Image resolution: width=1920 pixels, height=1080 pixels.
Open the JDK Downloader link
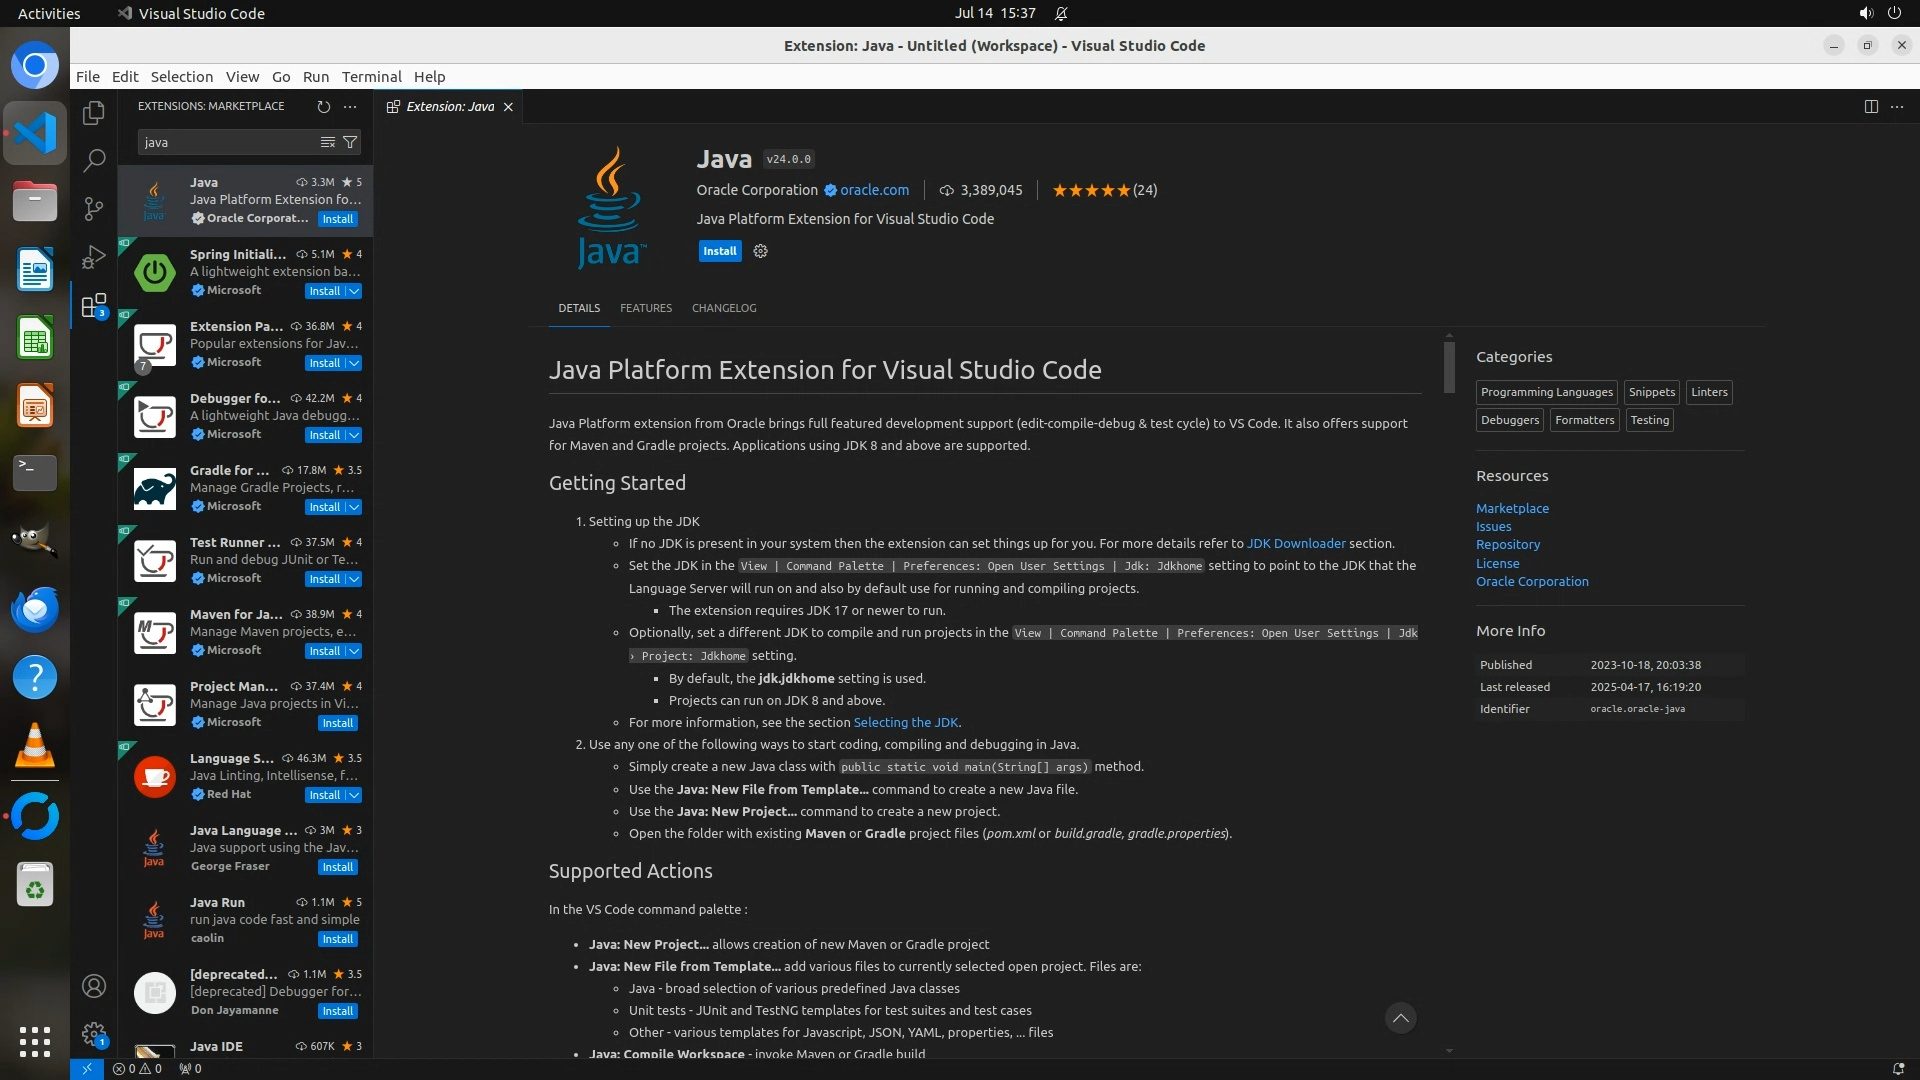(1296, 543)
